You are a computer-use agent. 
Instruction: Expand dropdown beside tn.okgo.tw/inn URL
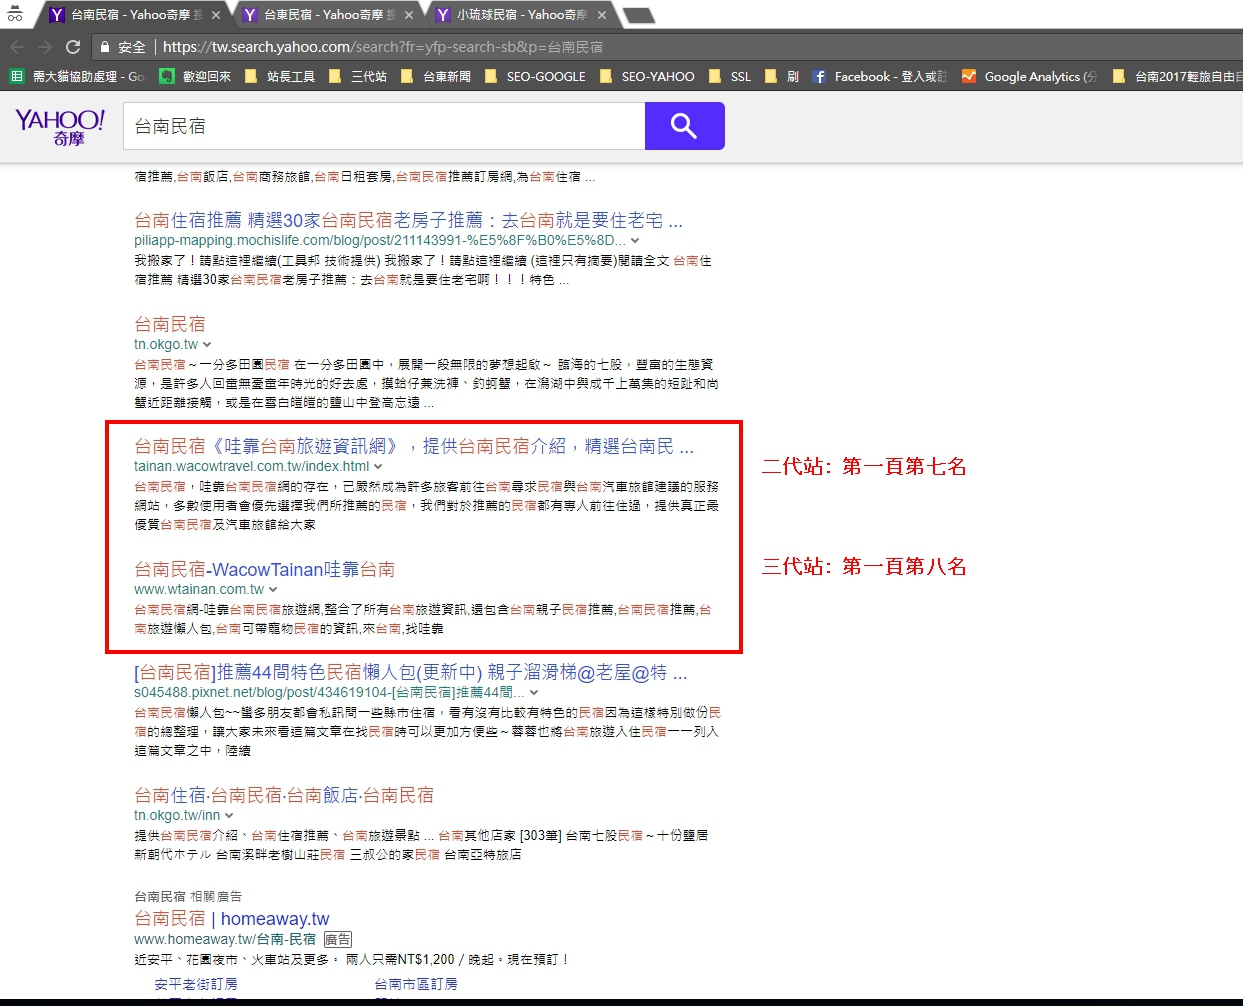229,816
